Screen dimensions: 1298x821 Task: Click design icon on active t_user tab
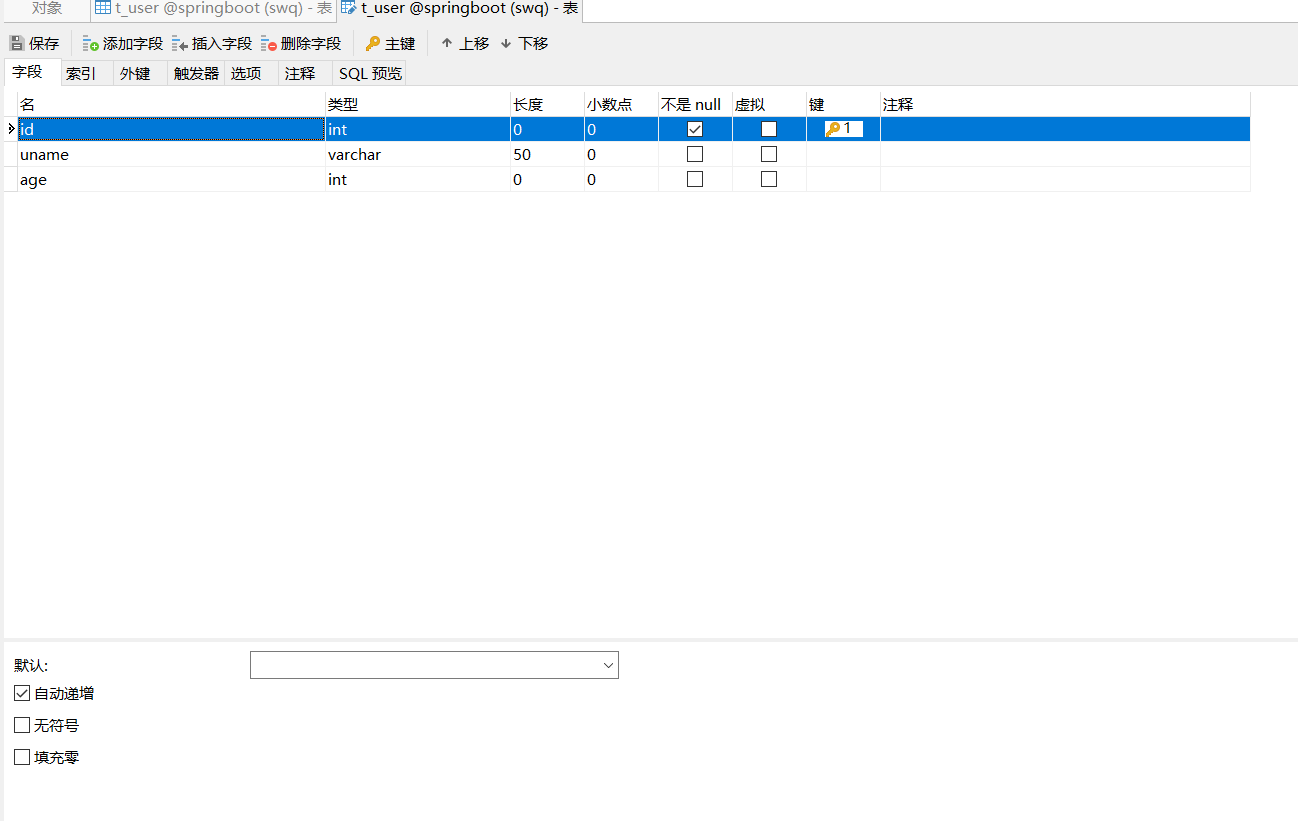point(349,9)
